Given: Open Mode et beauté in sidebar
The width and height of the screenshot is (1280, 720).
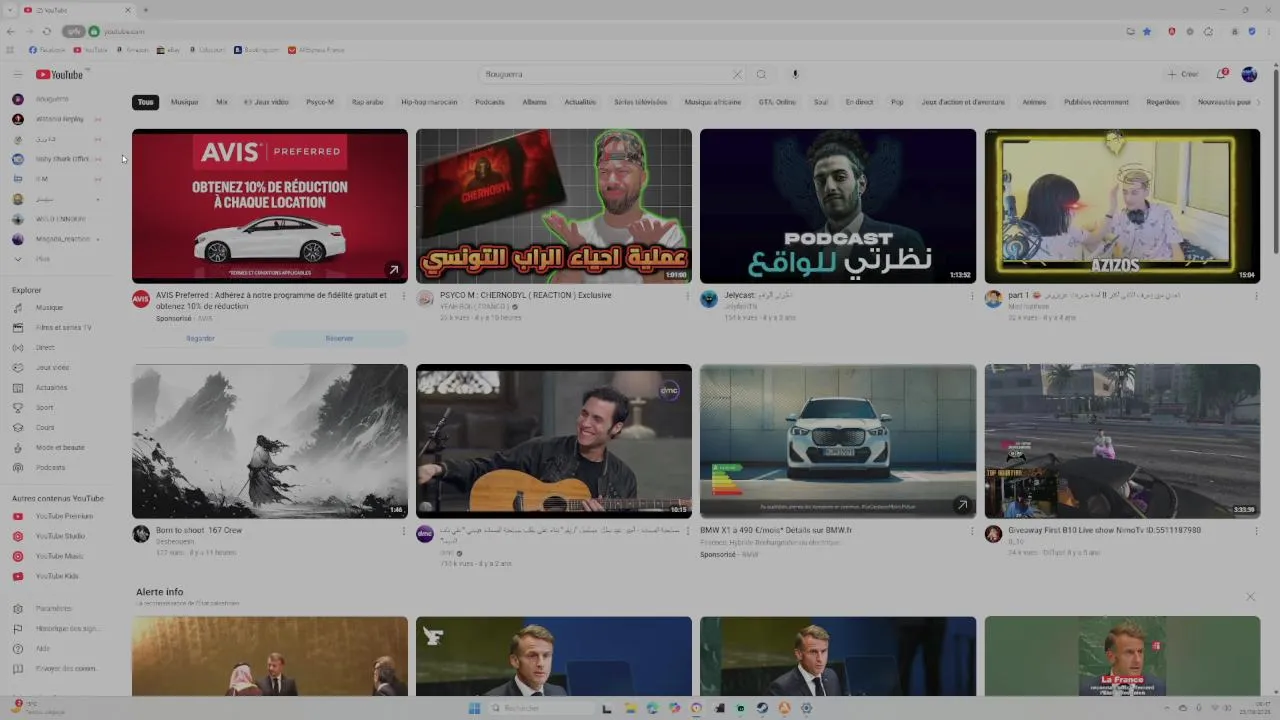Looking at the screenshot, I should (x=60, y=448).
